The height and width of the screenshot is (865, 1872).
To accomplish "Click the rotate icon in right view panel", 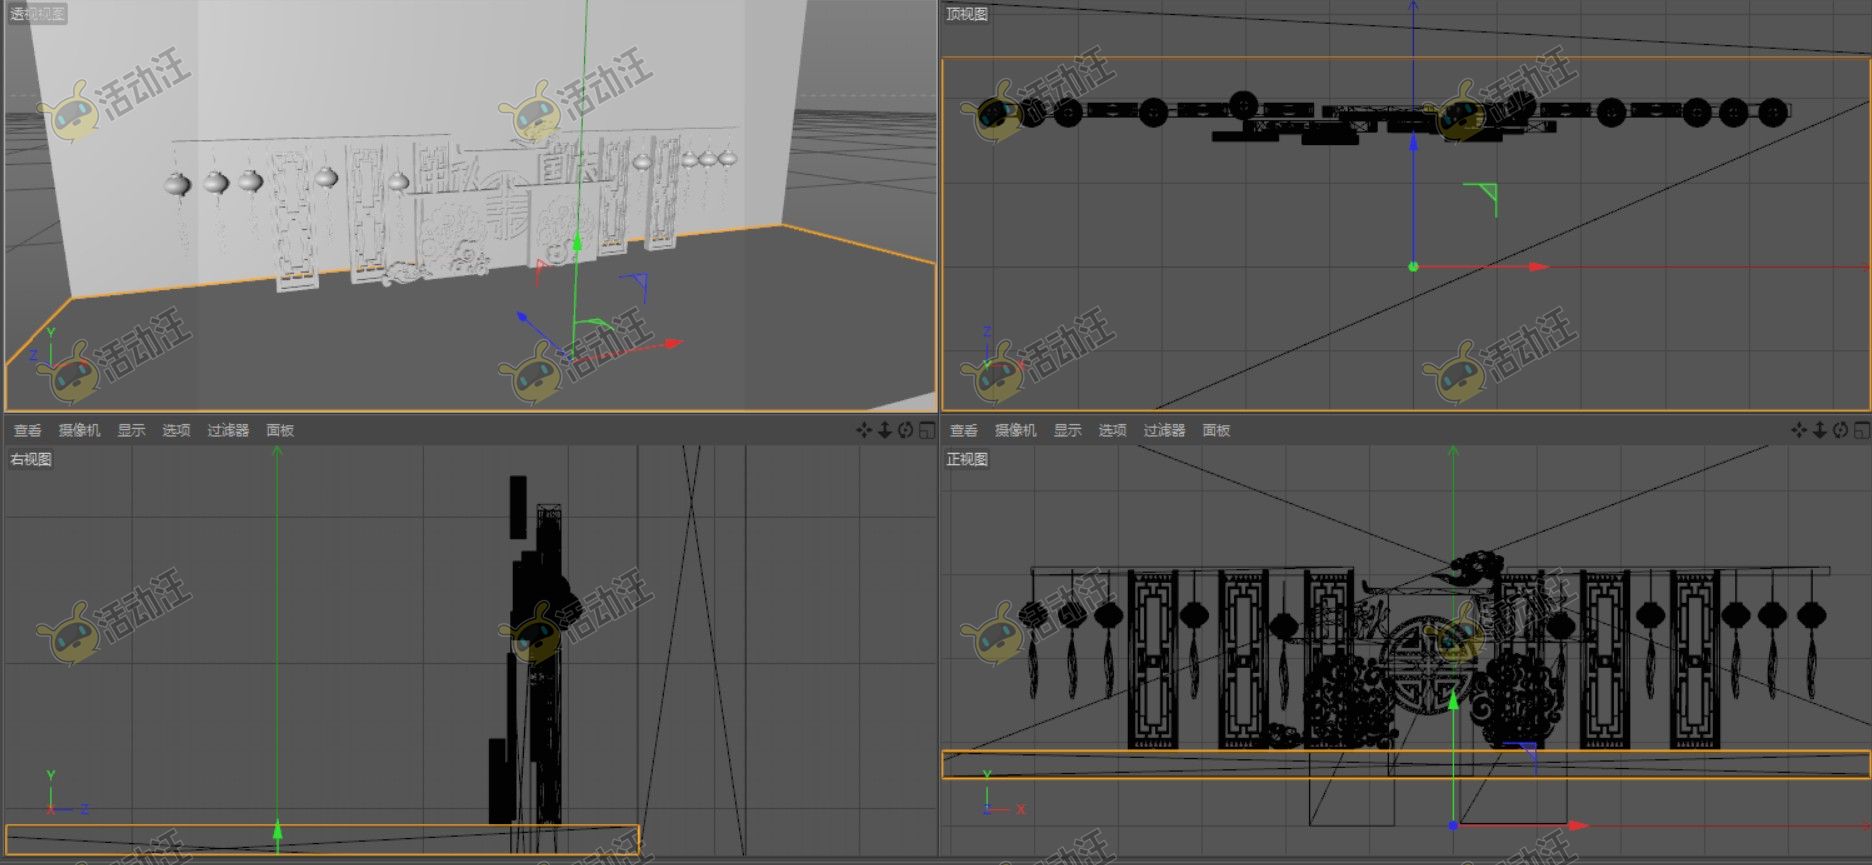I will coord(905,430).
